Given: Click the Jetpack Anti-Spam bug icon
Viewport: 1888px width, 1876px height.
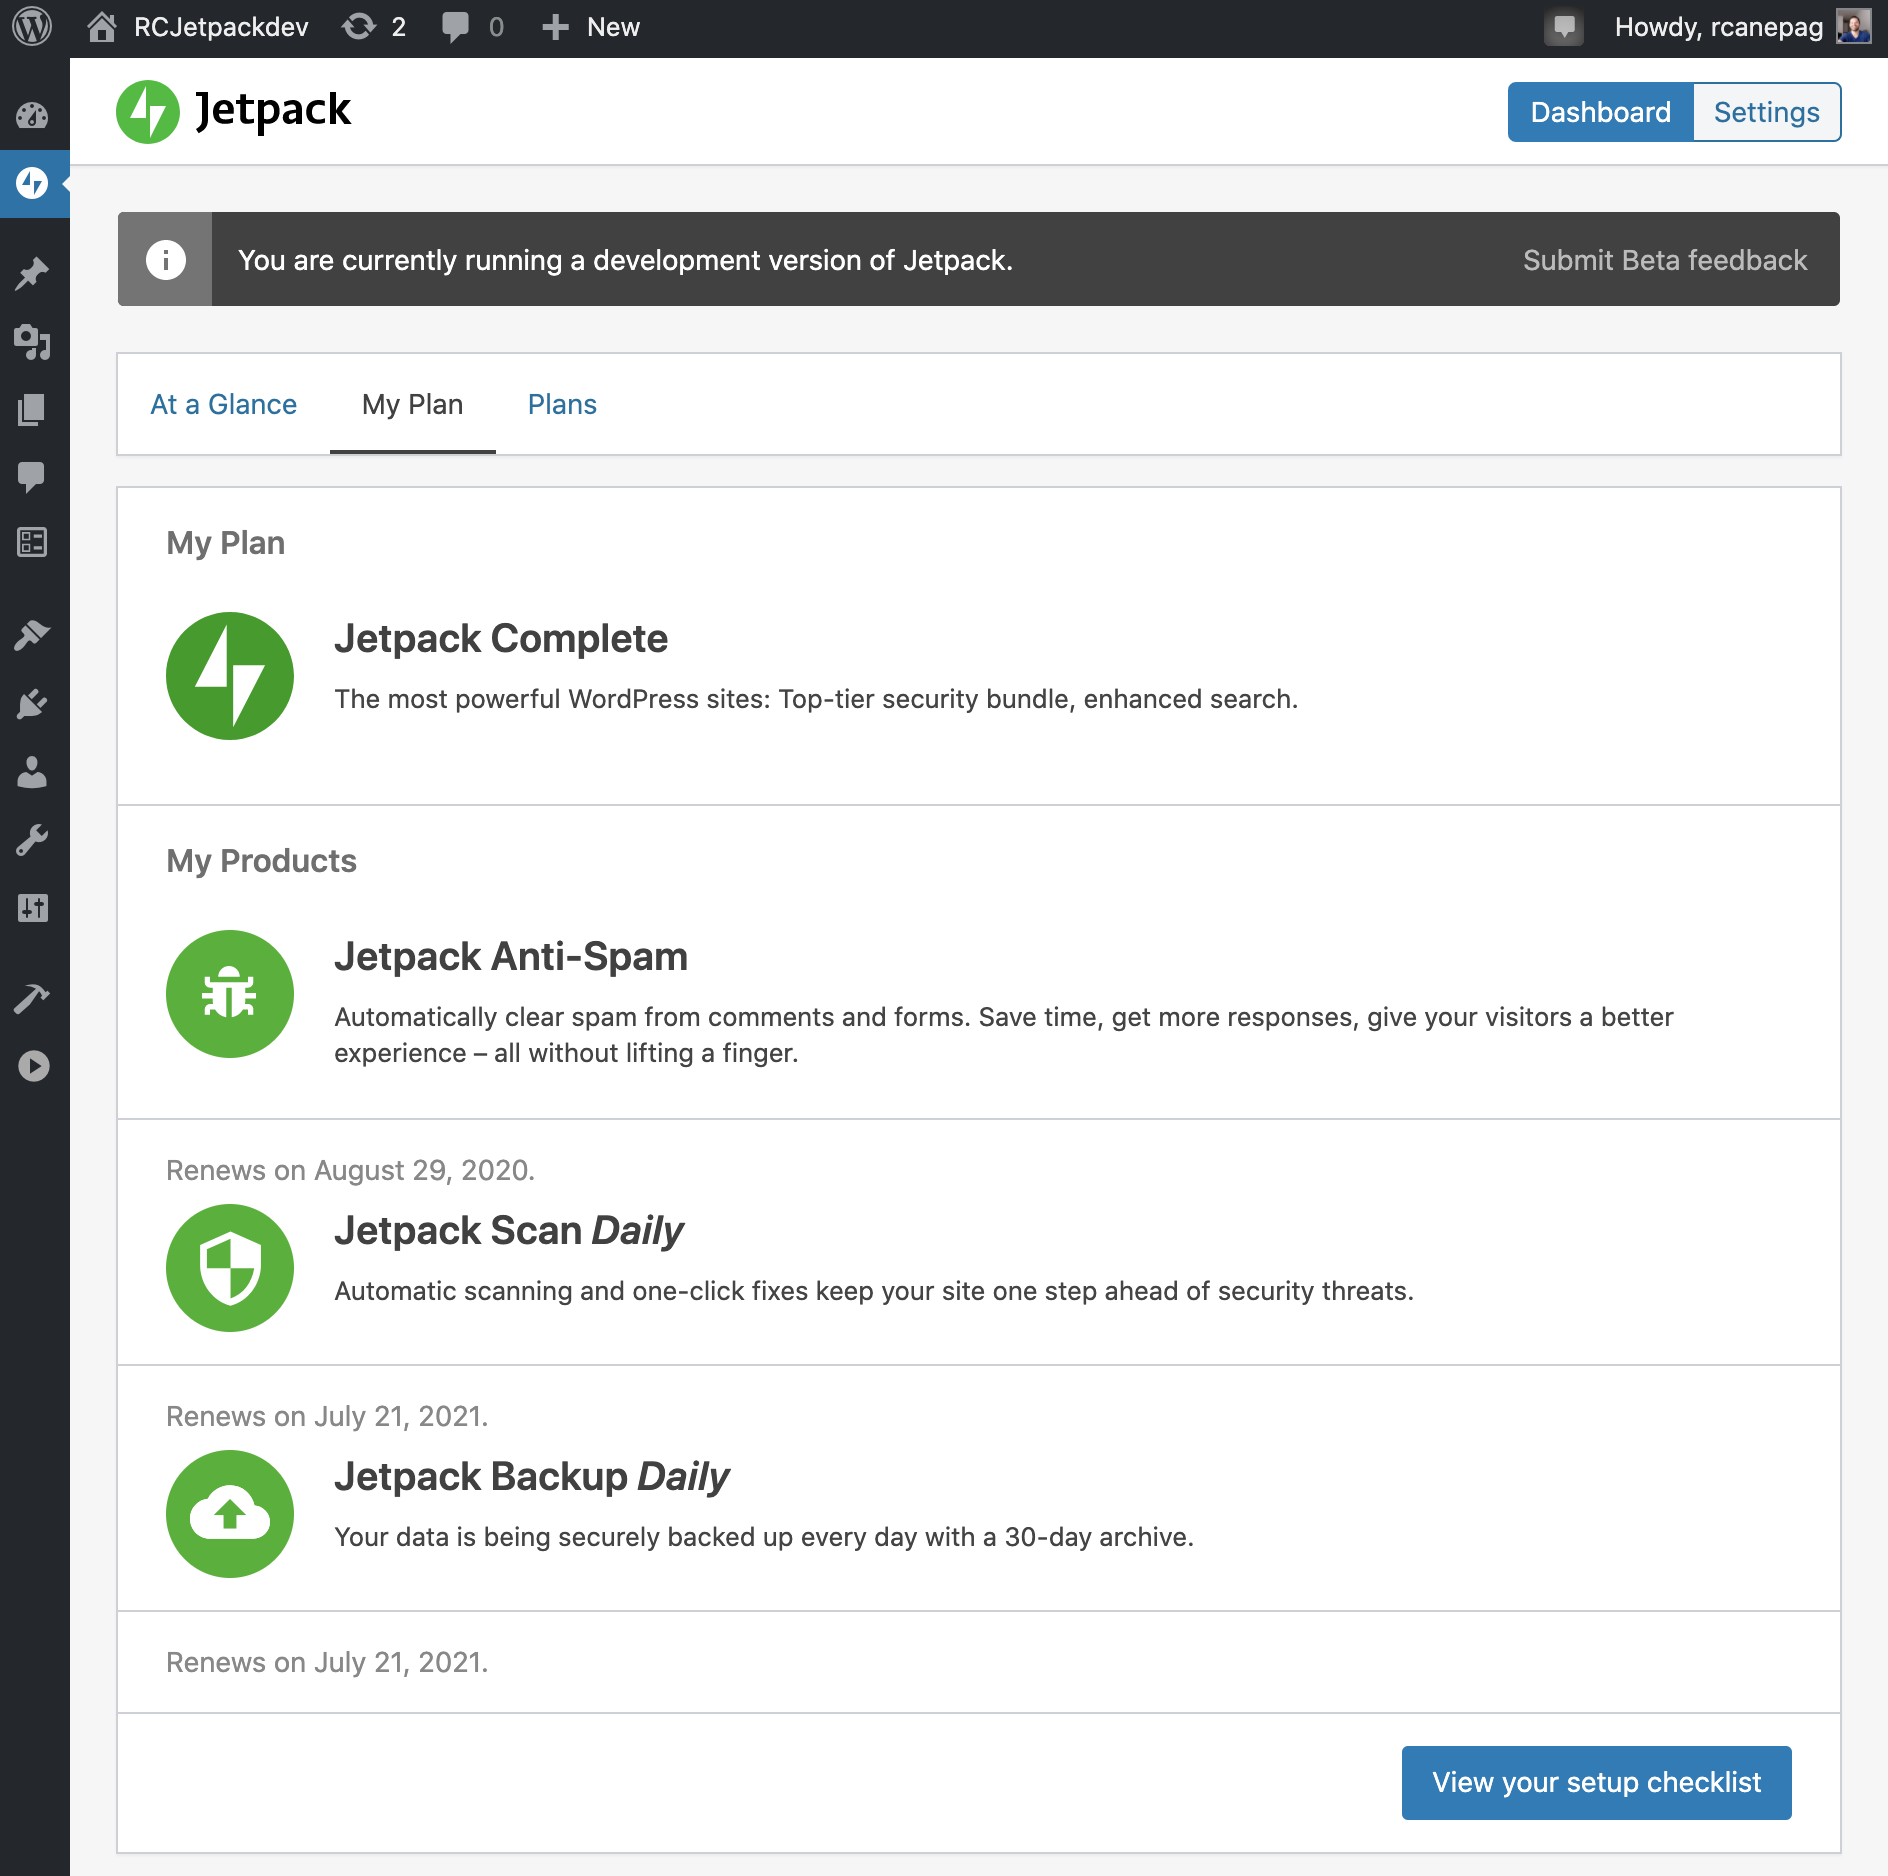Looking at the screenshot, I should 230,994.
